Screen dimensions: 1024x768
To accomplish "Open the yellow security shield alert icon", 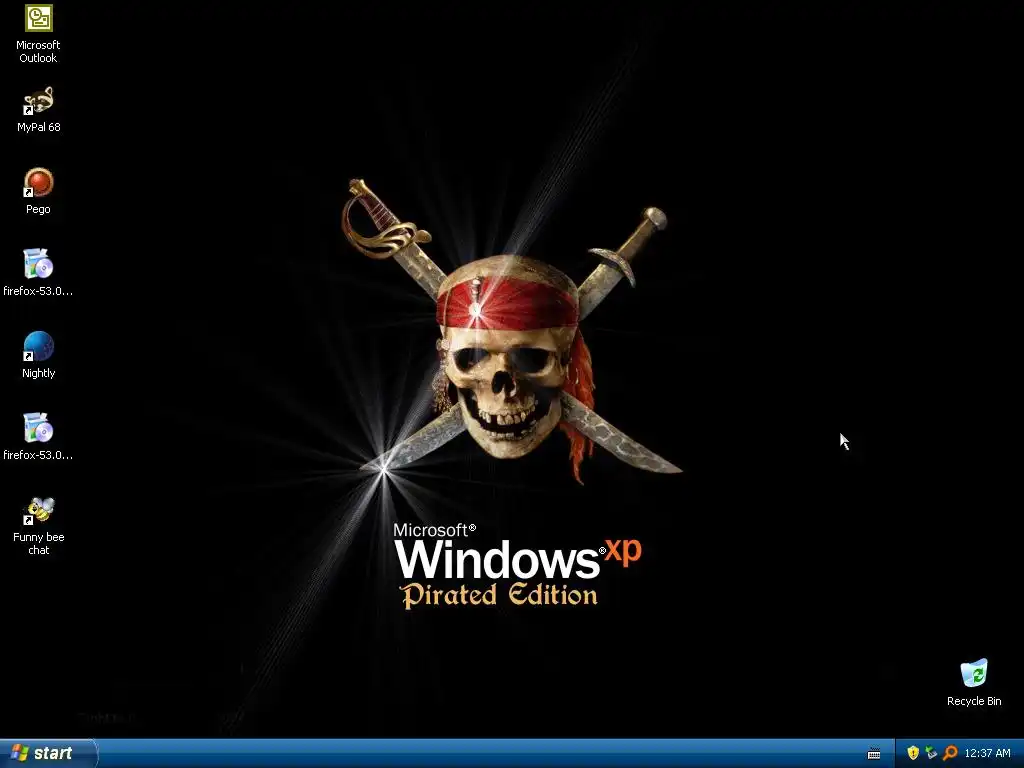I will click(913, 753).
